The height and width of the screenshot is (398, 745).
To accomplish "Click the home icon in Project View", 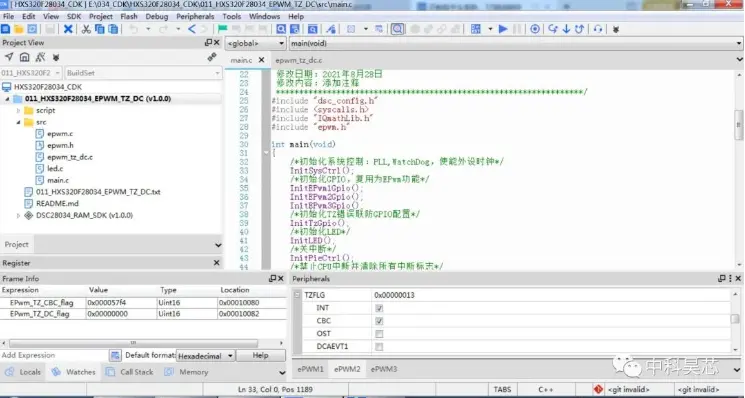I will click(x=24, y=57).
